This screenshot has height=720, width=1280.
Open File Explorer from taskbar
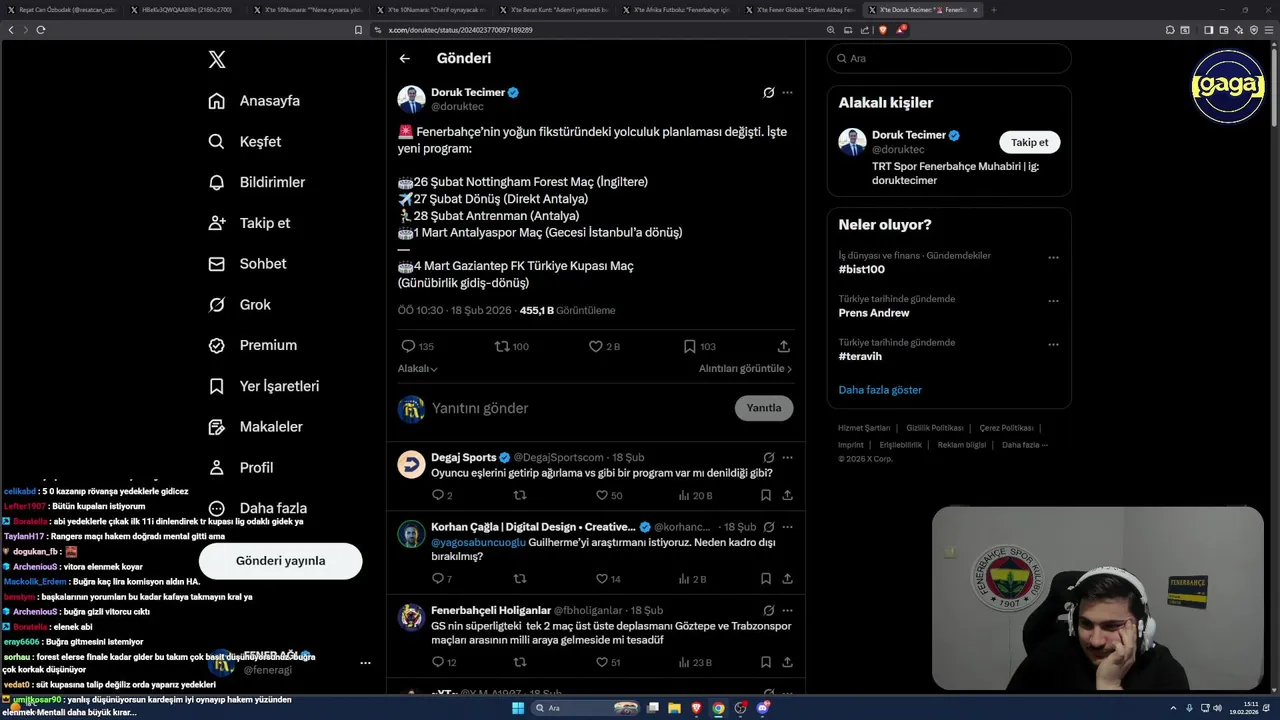pos(675,708)
